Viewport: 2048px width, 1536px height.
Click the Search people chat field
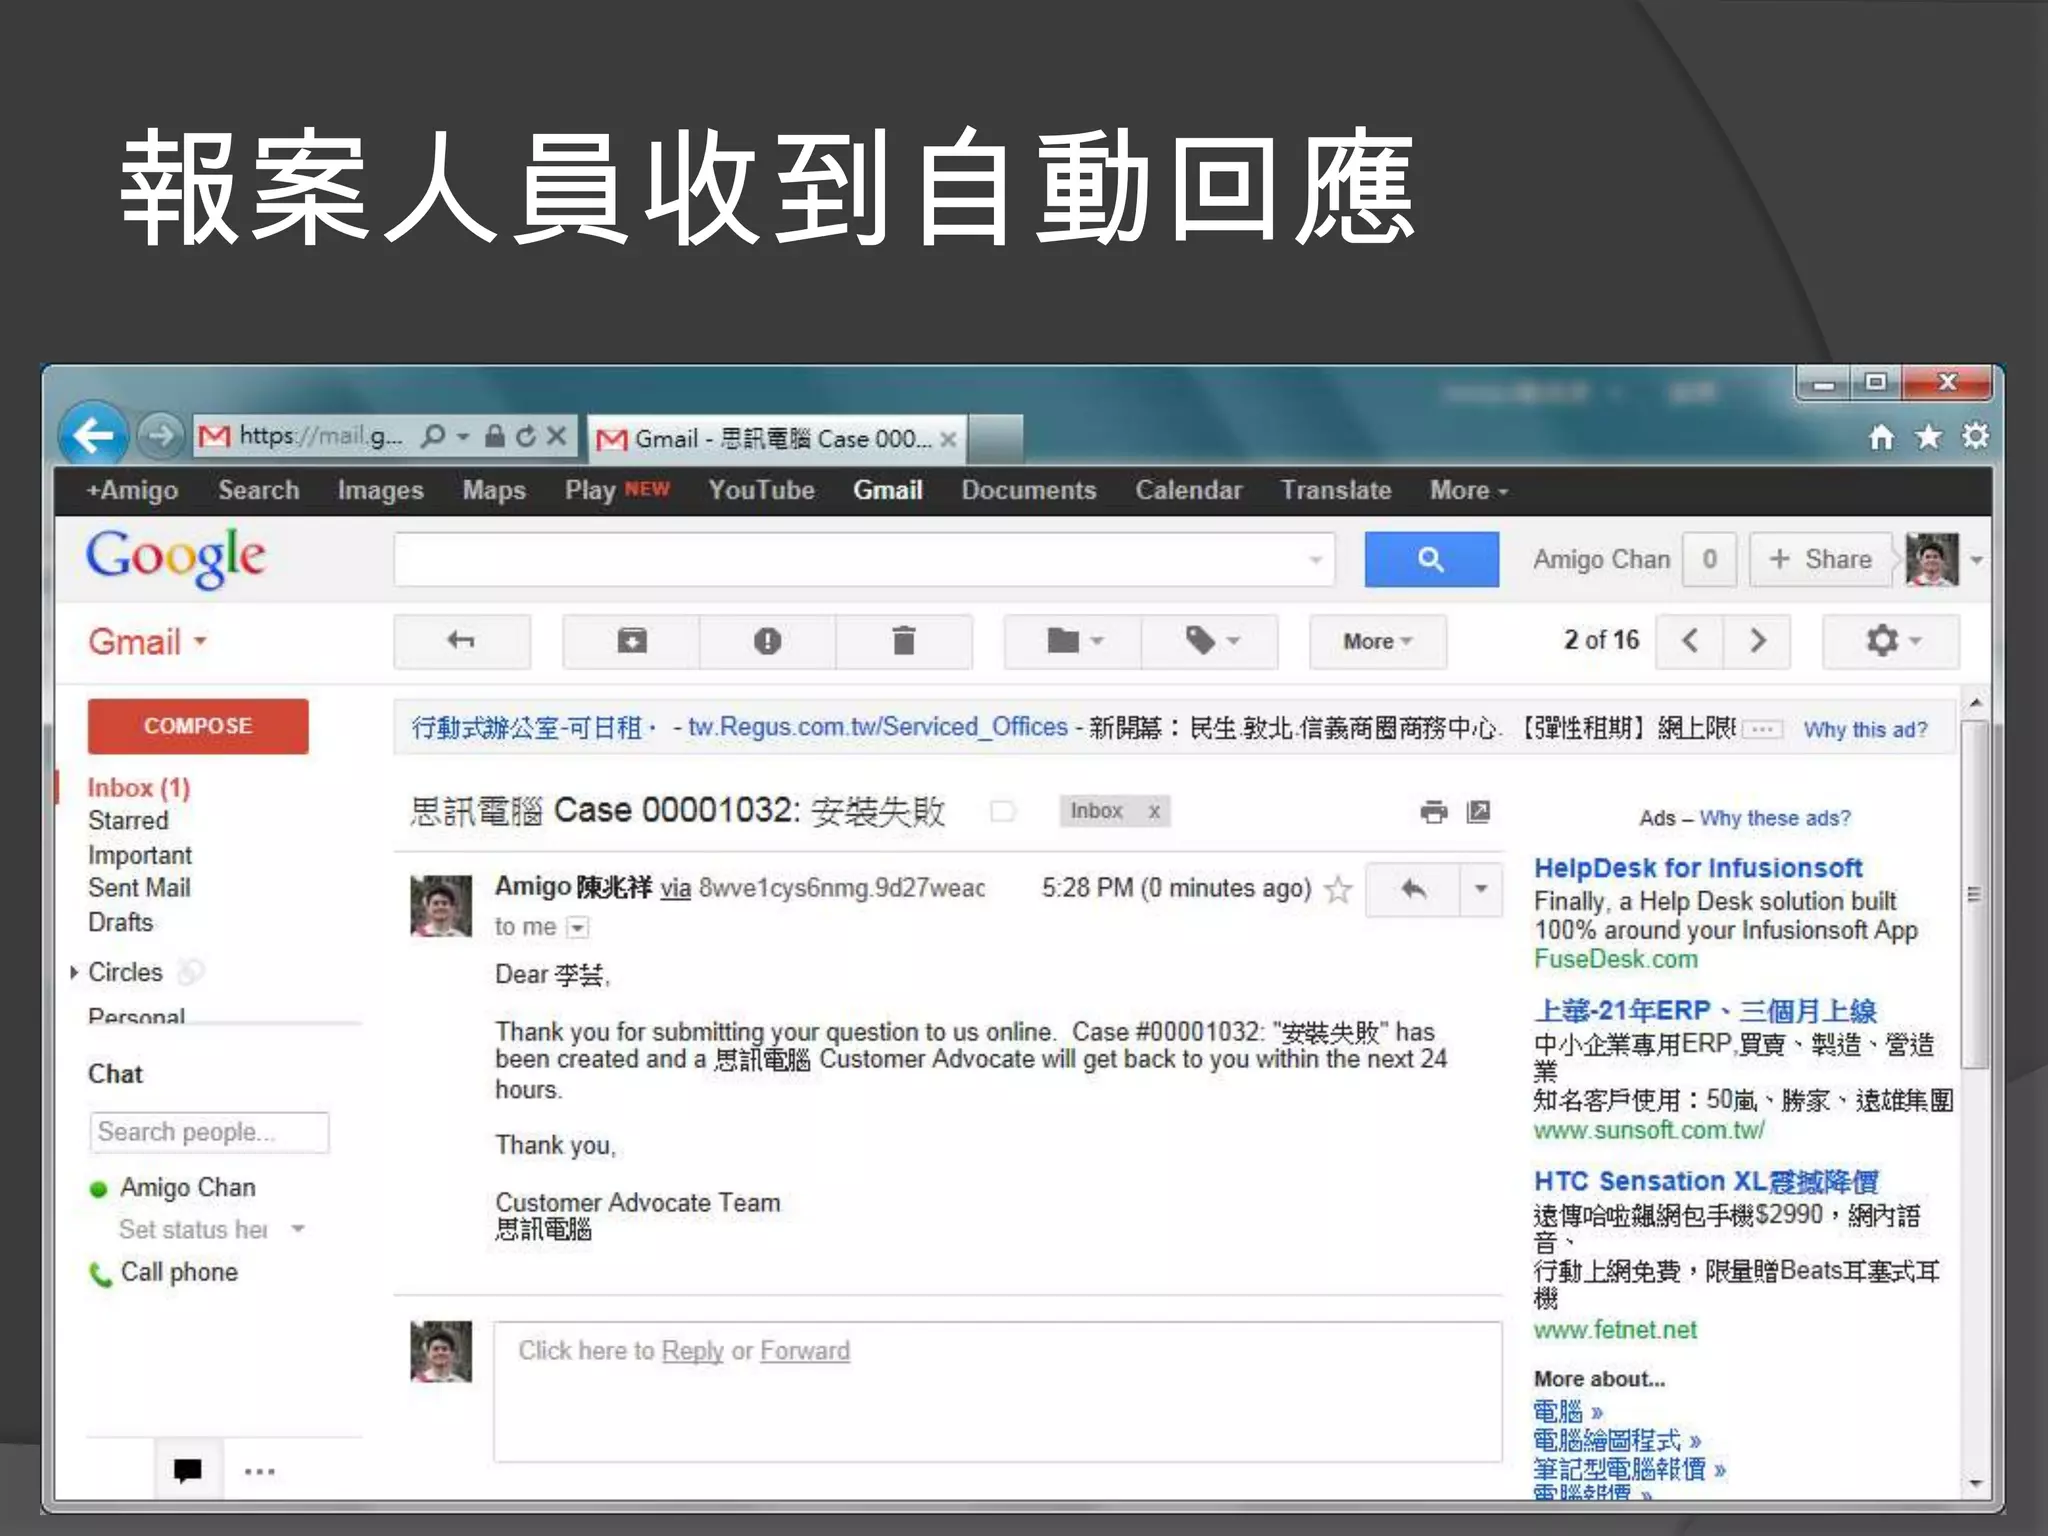209,1132
